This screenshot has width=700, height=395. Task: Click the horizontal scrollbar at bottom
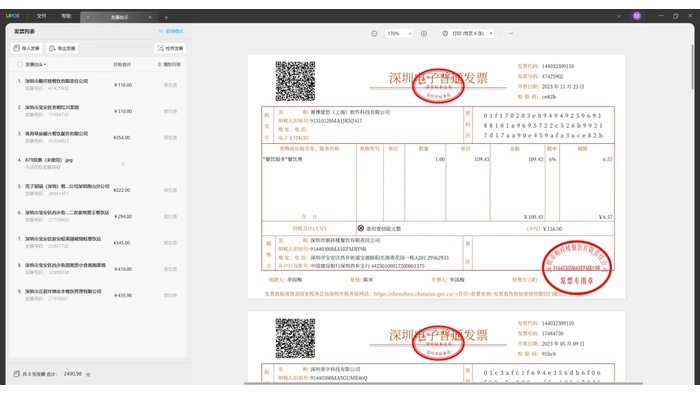[443, 383]
